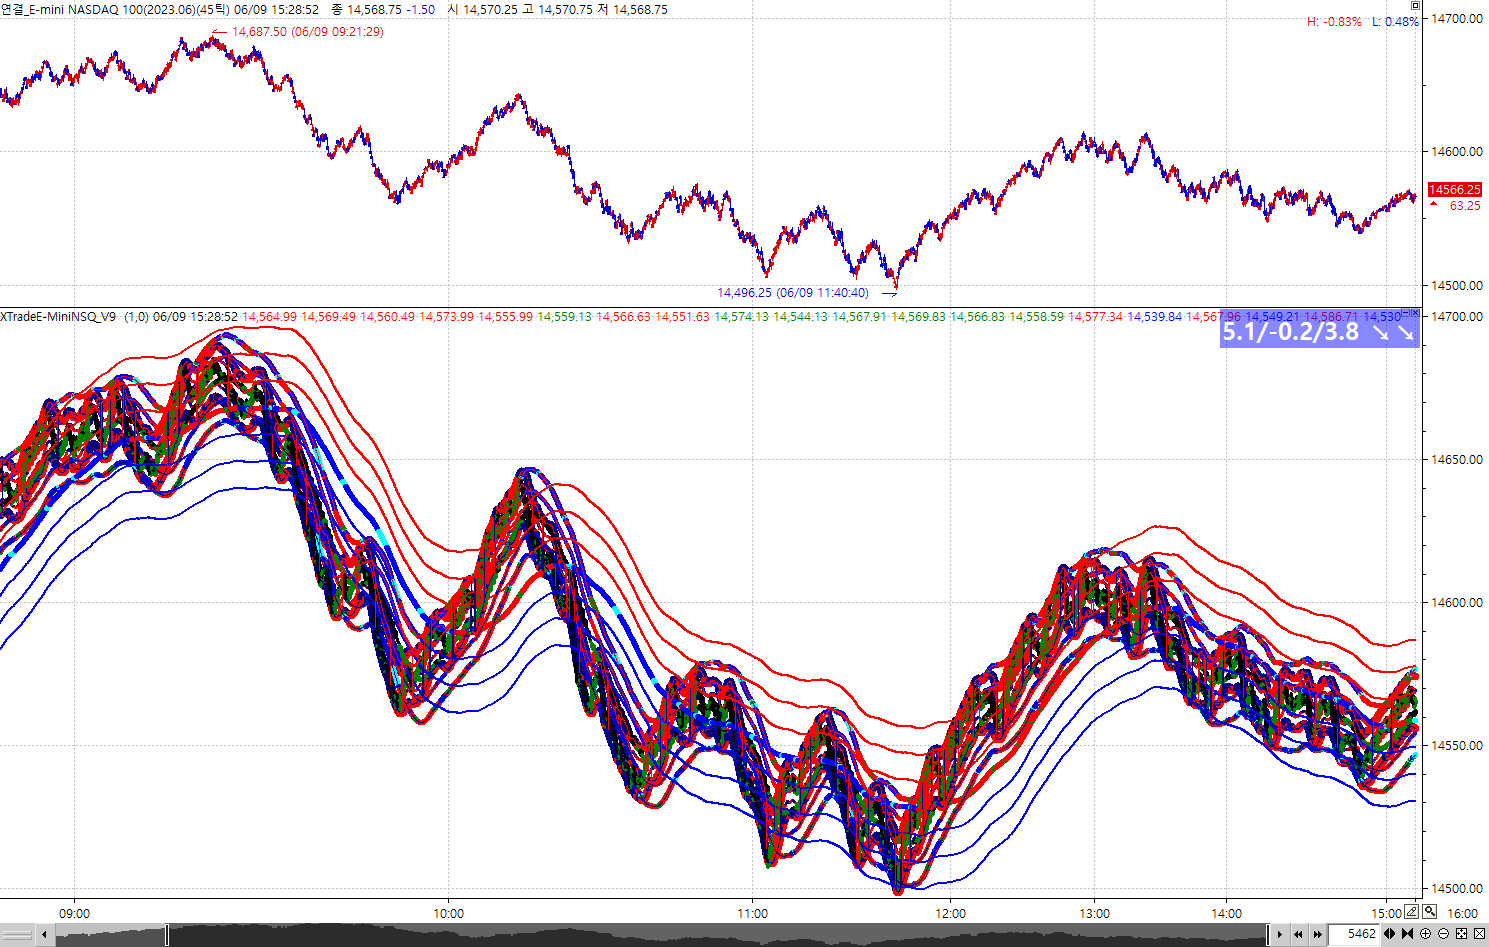Click the 12:00 time axis label
This screenshot has height=947, width=1489.
point(950,913)
